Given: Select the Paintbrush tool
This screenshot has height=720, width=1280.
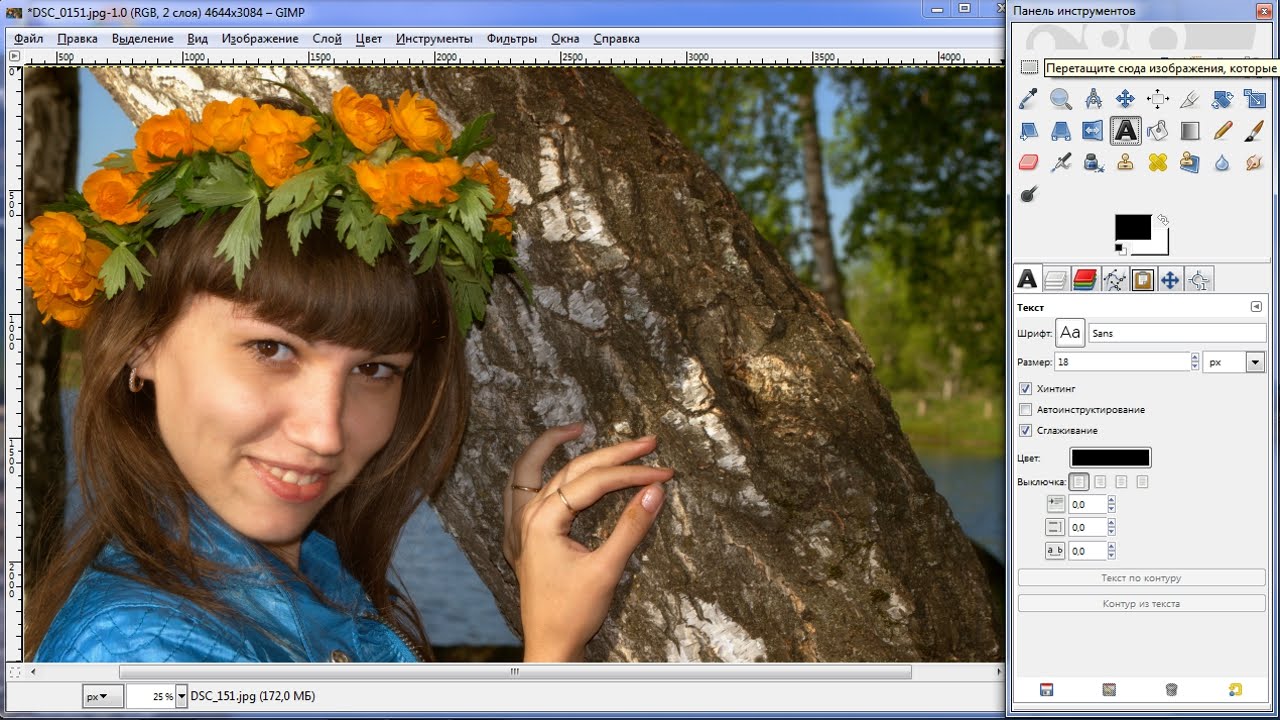Looking at the screenshot, I should tap(1254, 130).
